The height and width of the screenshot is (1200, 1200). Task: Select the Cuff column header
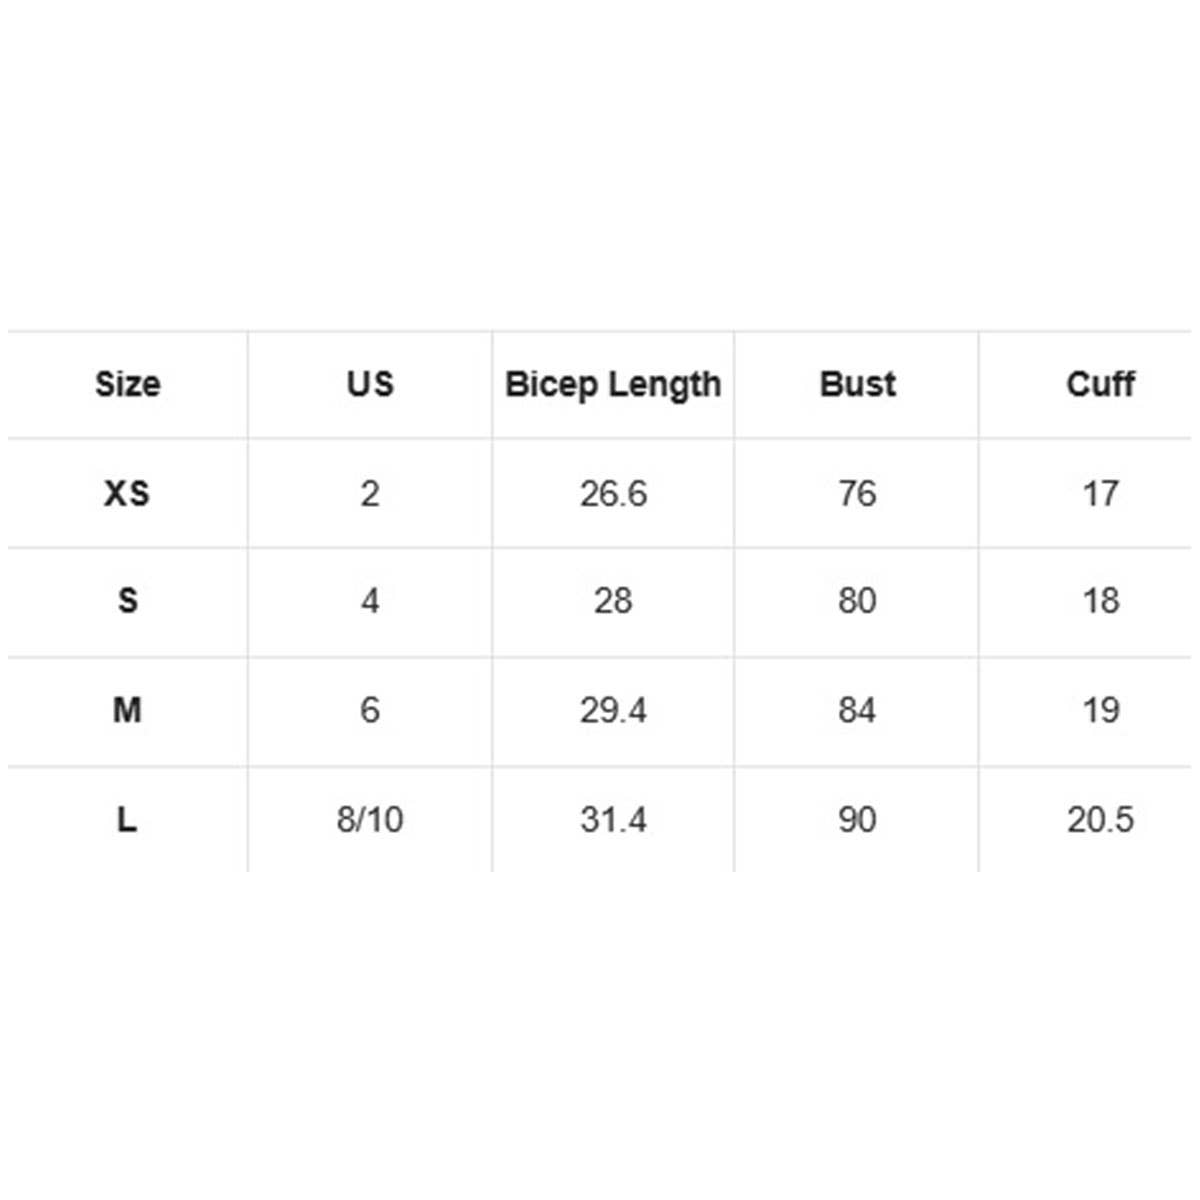click(1100, 384)
